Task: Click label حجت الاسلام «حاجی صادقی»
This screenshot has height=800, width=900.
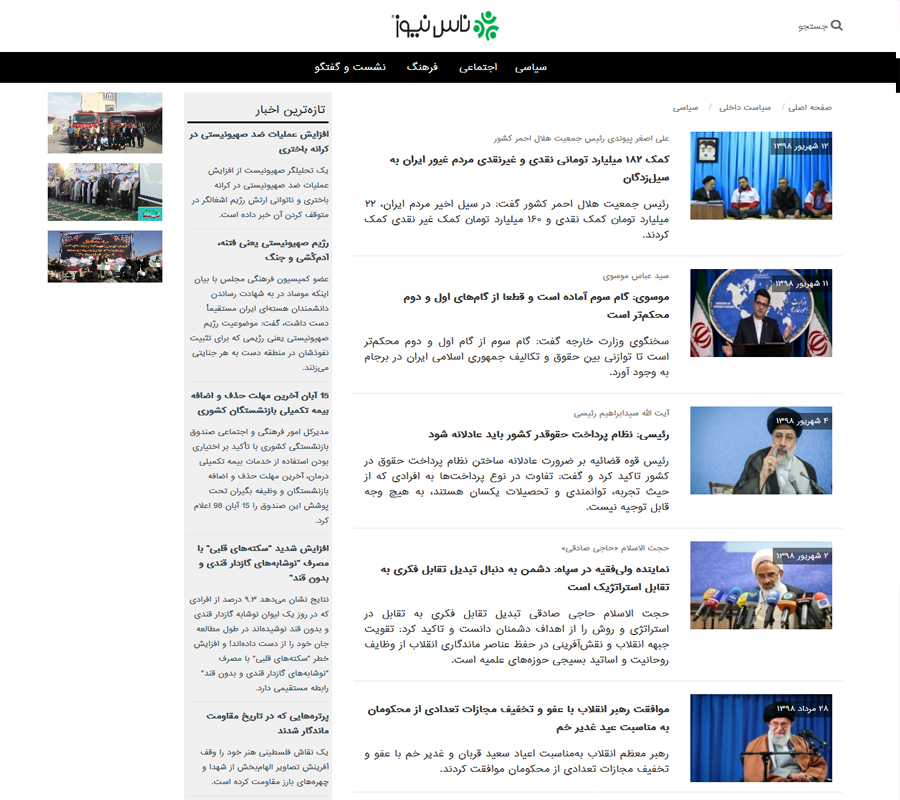Action: (x=615, y=548)
